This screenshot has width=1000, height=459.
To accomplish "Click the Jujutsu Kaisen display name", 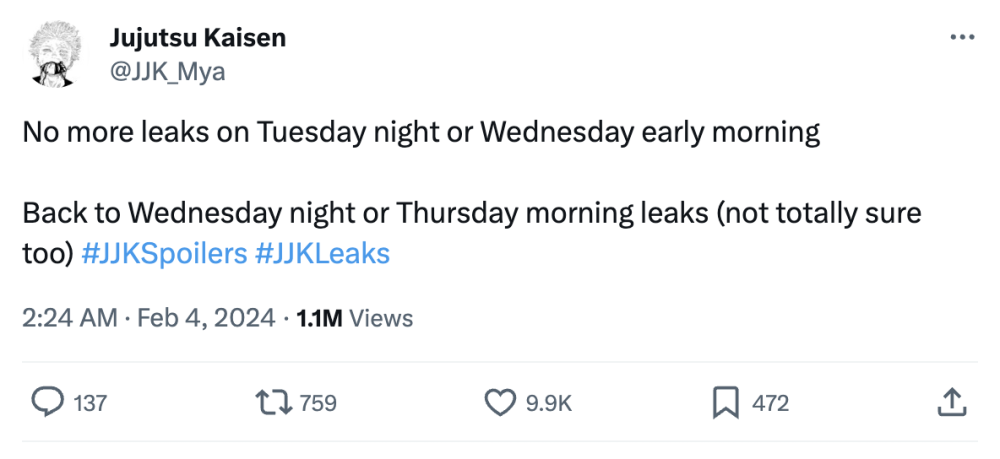I will [197, 38].
